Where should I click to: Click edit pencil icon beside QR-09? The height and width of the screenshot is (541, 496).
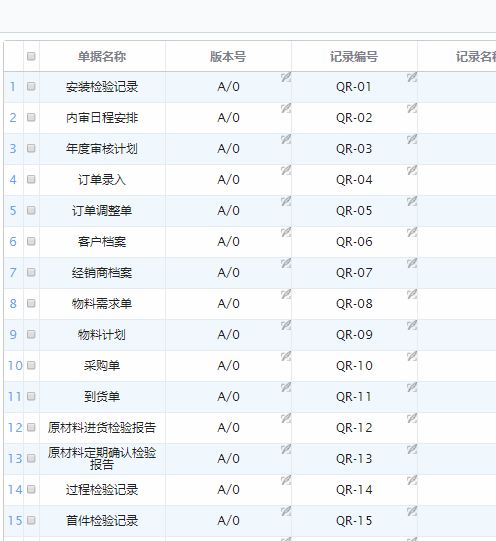[x=411, y=325]
